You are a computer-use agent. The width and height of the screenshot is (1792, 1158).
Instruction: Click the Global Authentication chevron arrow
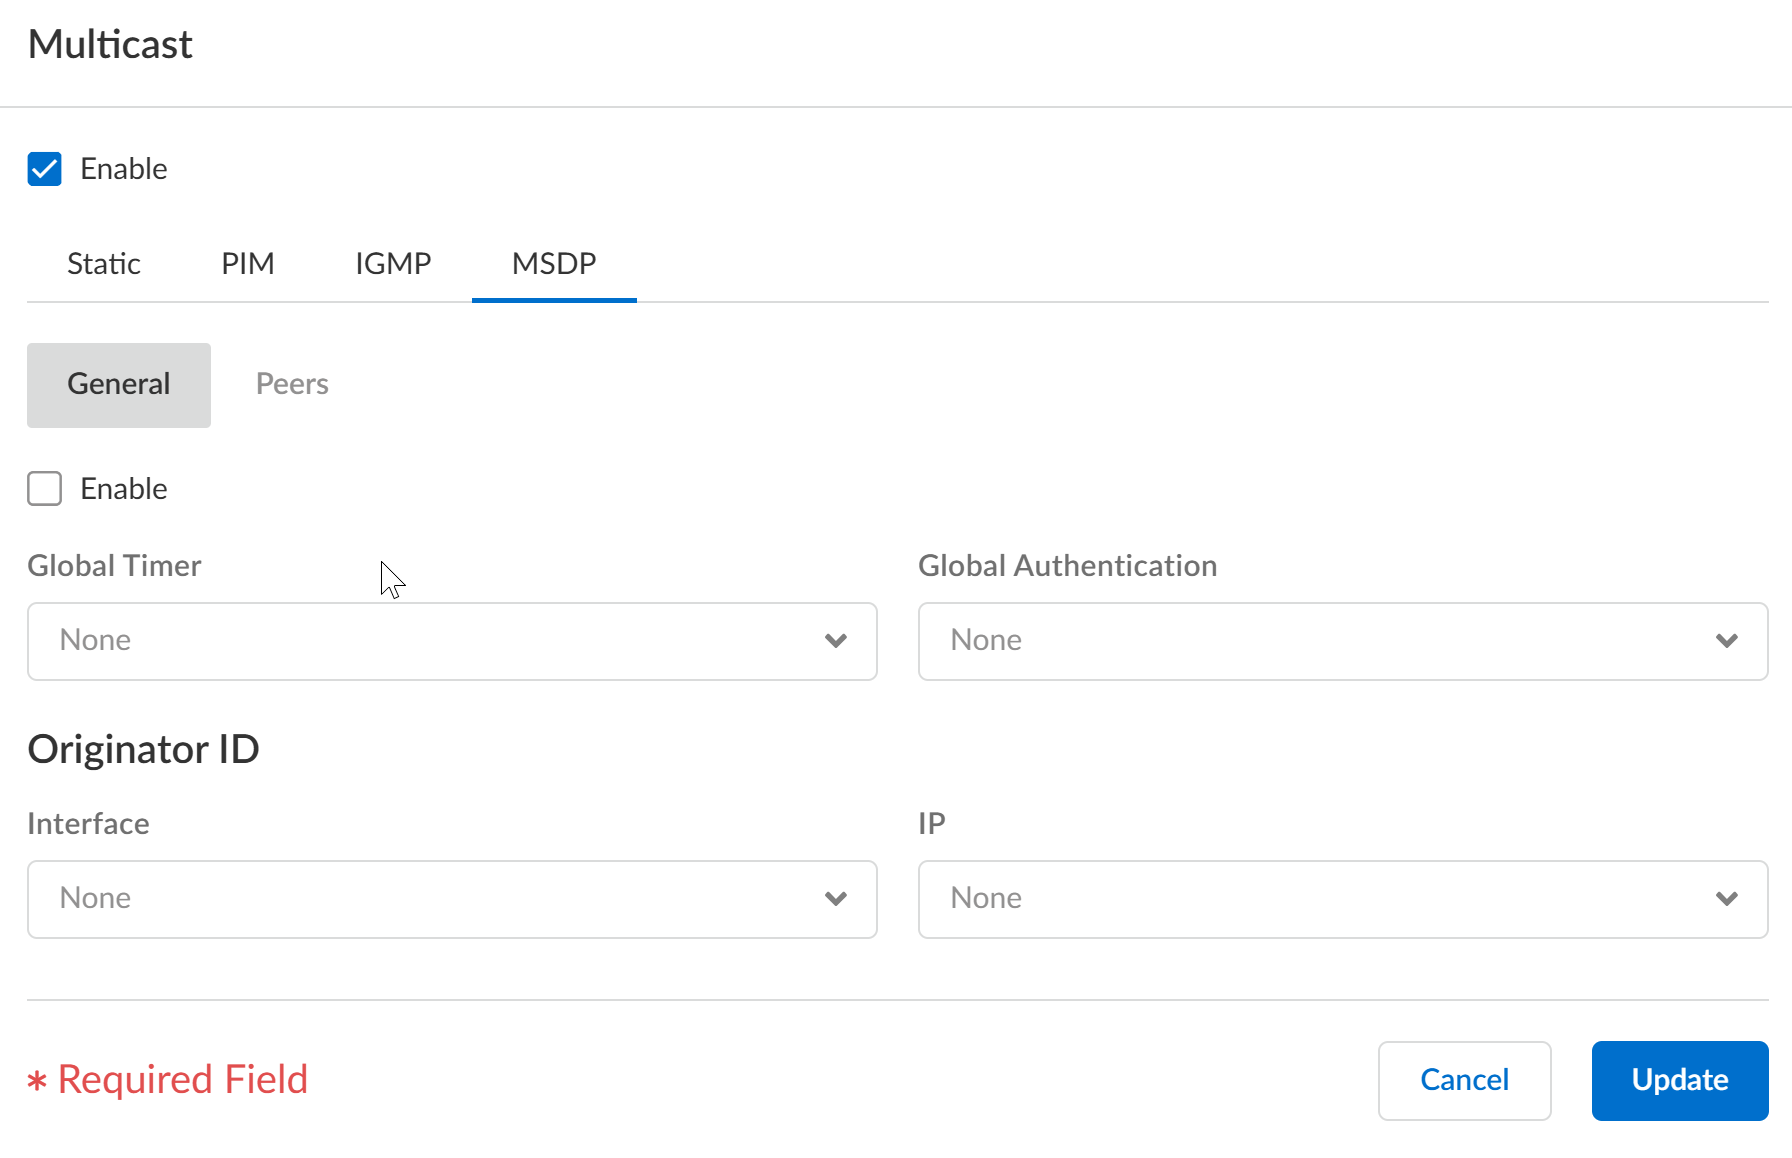point(1726,641)
